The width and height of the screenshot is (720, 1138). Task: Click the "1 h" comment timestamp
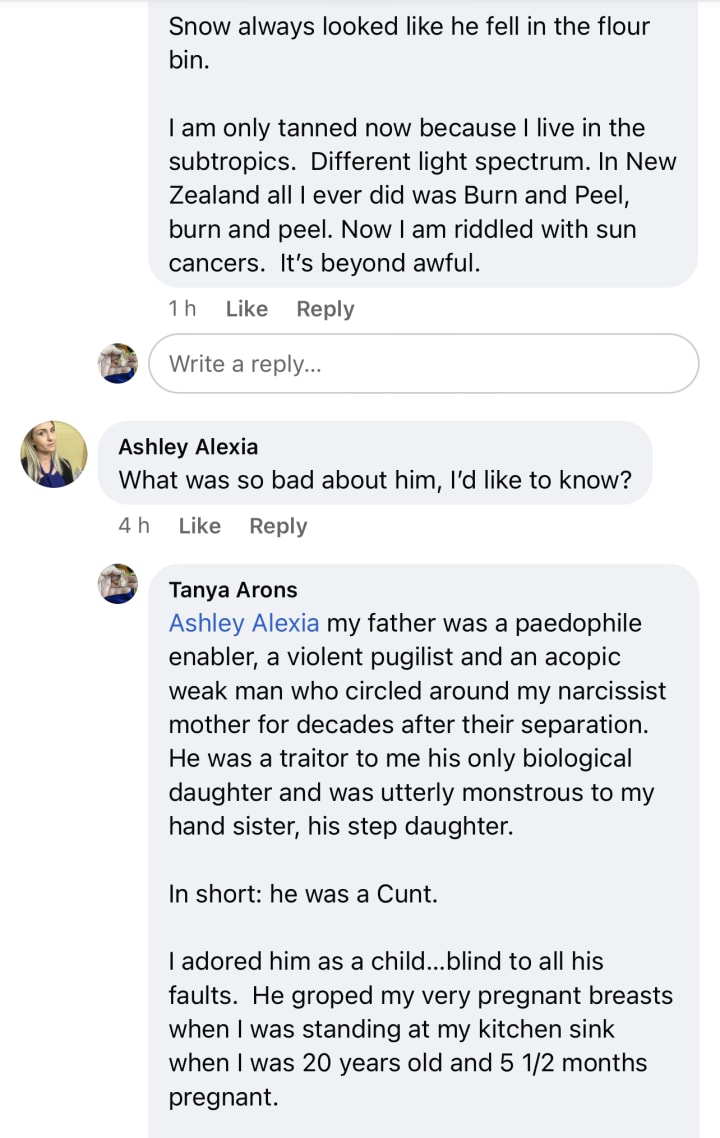[x=182, y=309]
